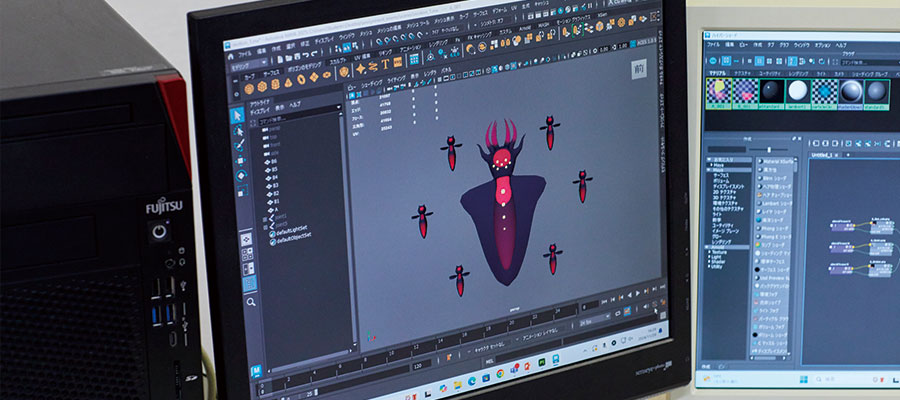
Task: Click the Maya logo icon at bottom-left
Action: click(x=257, y=371)
